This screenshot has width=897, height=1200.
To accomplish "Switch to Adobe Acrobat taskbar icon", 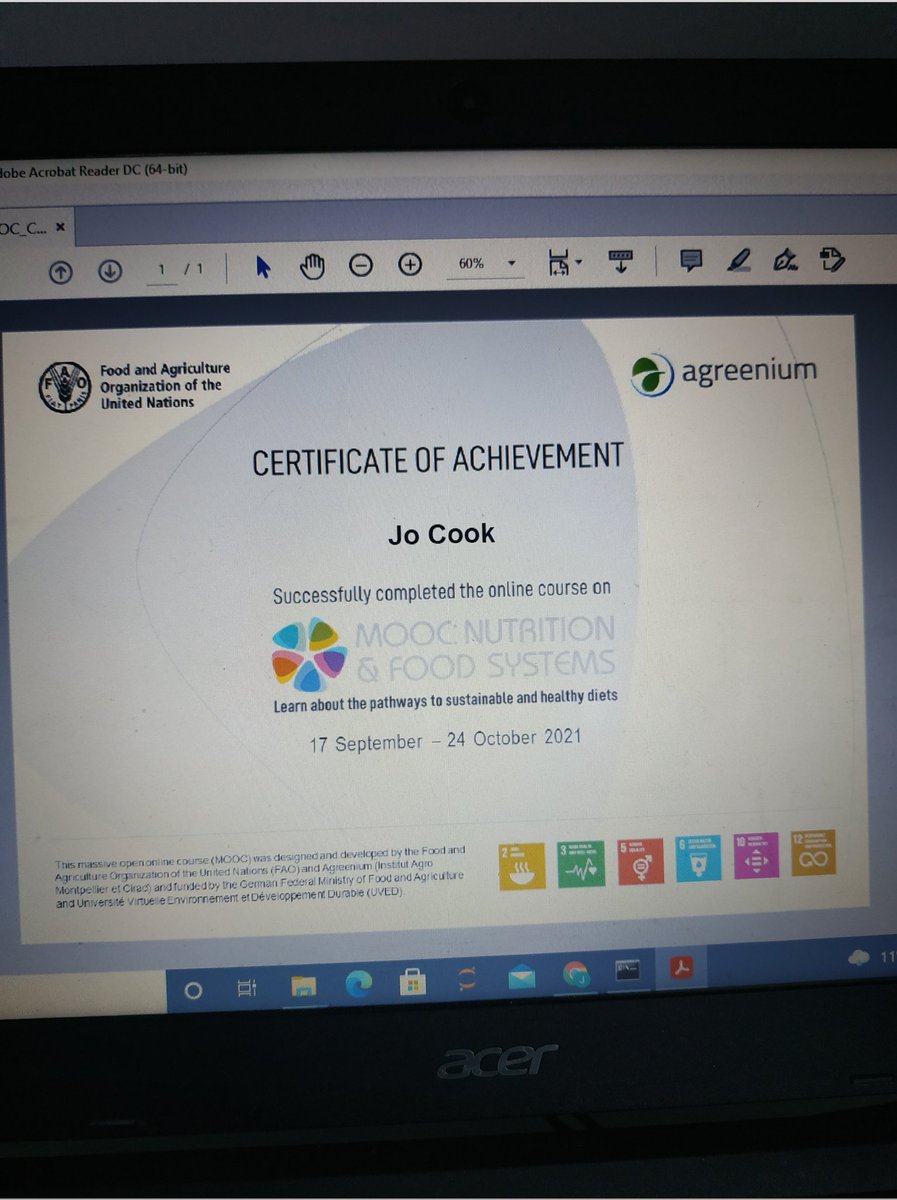I will point(682,968).
